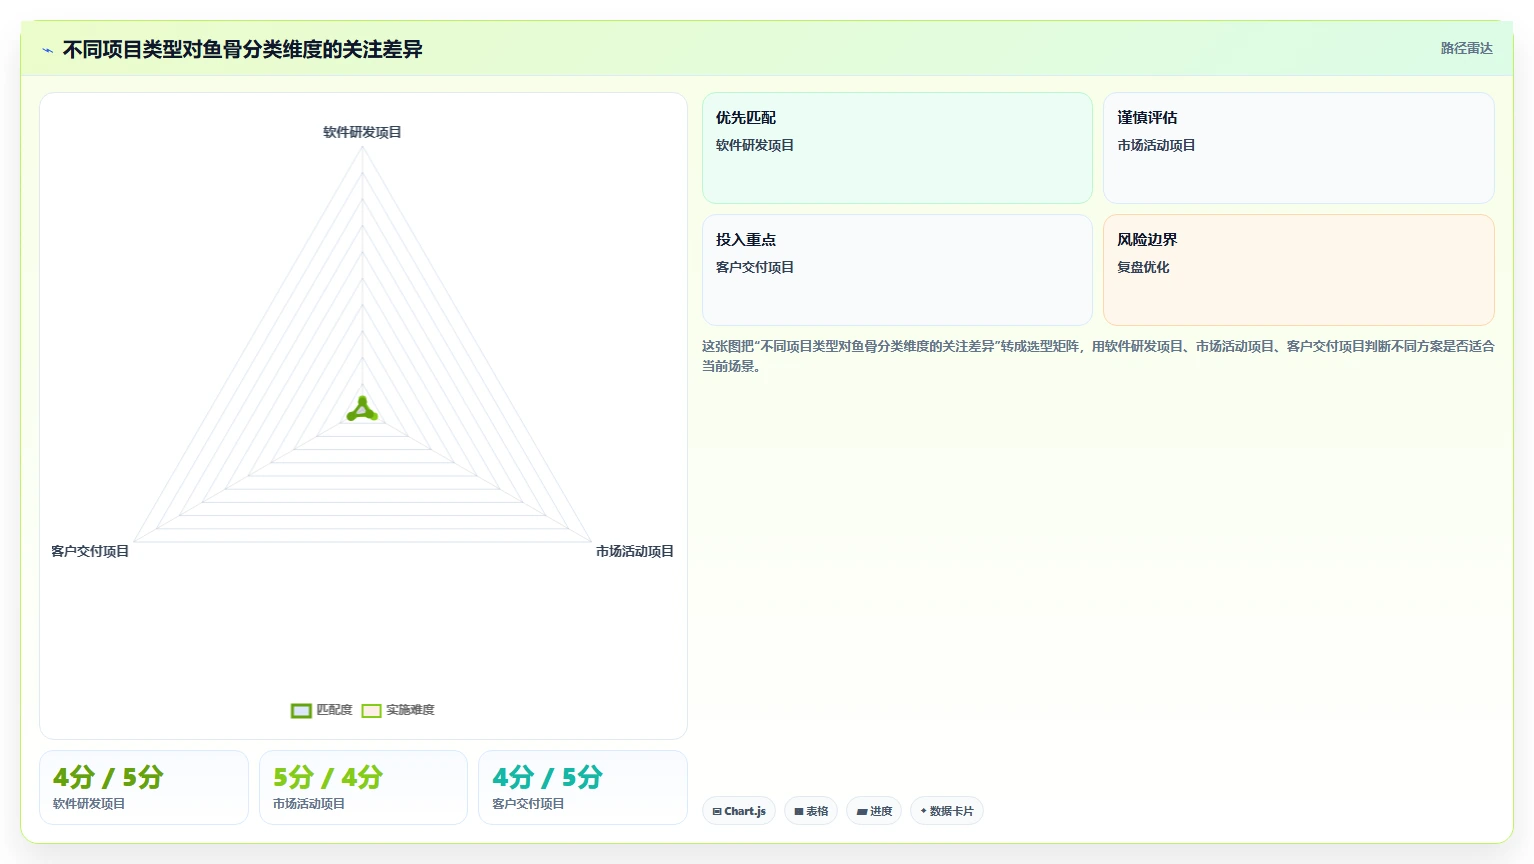
Task: Toggle the 实施难度 legend swatch
Action: (371, 711)
